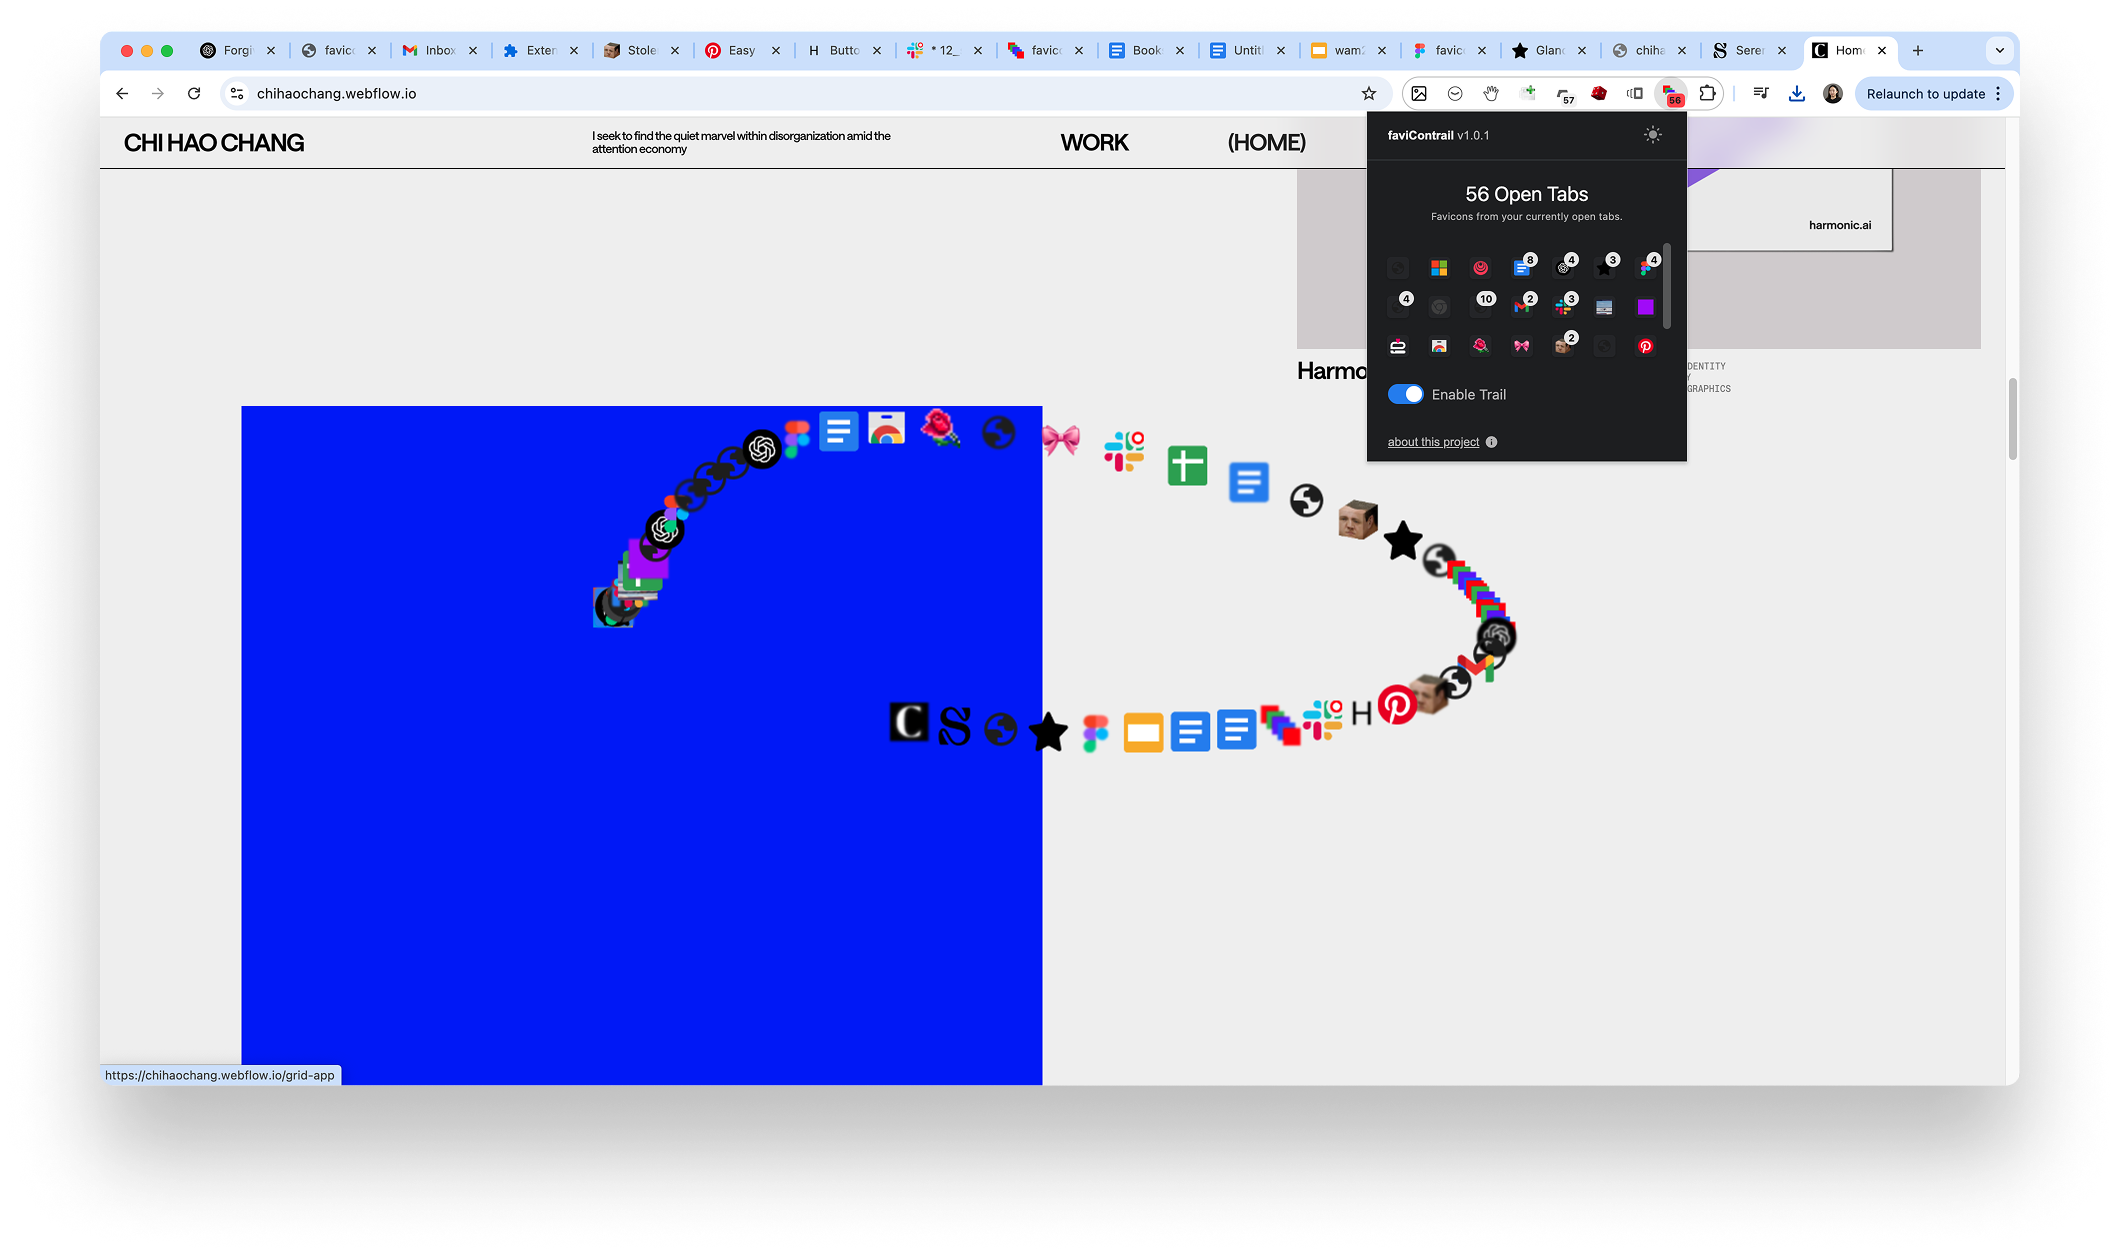Click the CHI HAO CHANG site logo
Viewport: 2120px width, 1255px height.
click(214, 142)
